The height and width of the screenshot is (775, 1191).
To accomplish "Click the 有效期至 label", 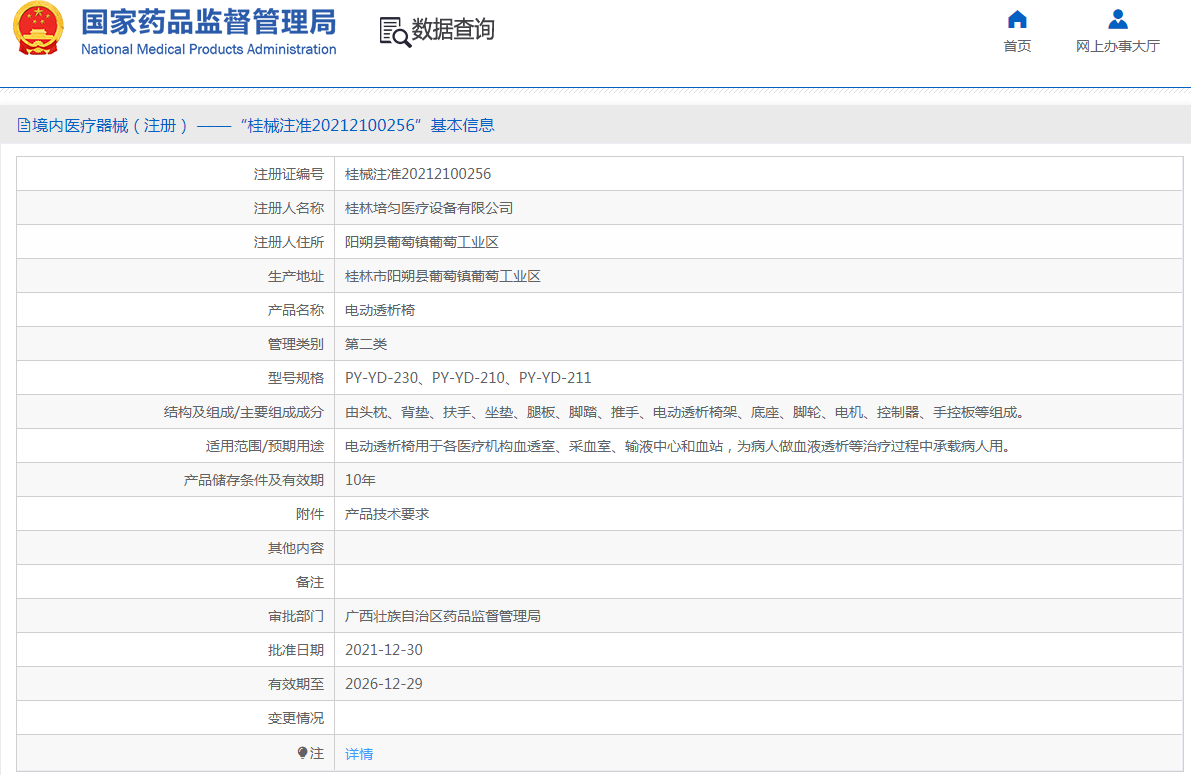I will tap(295, 684).
